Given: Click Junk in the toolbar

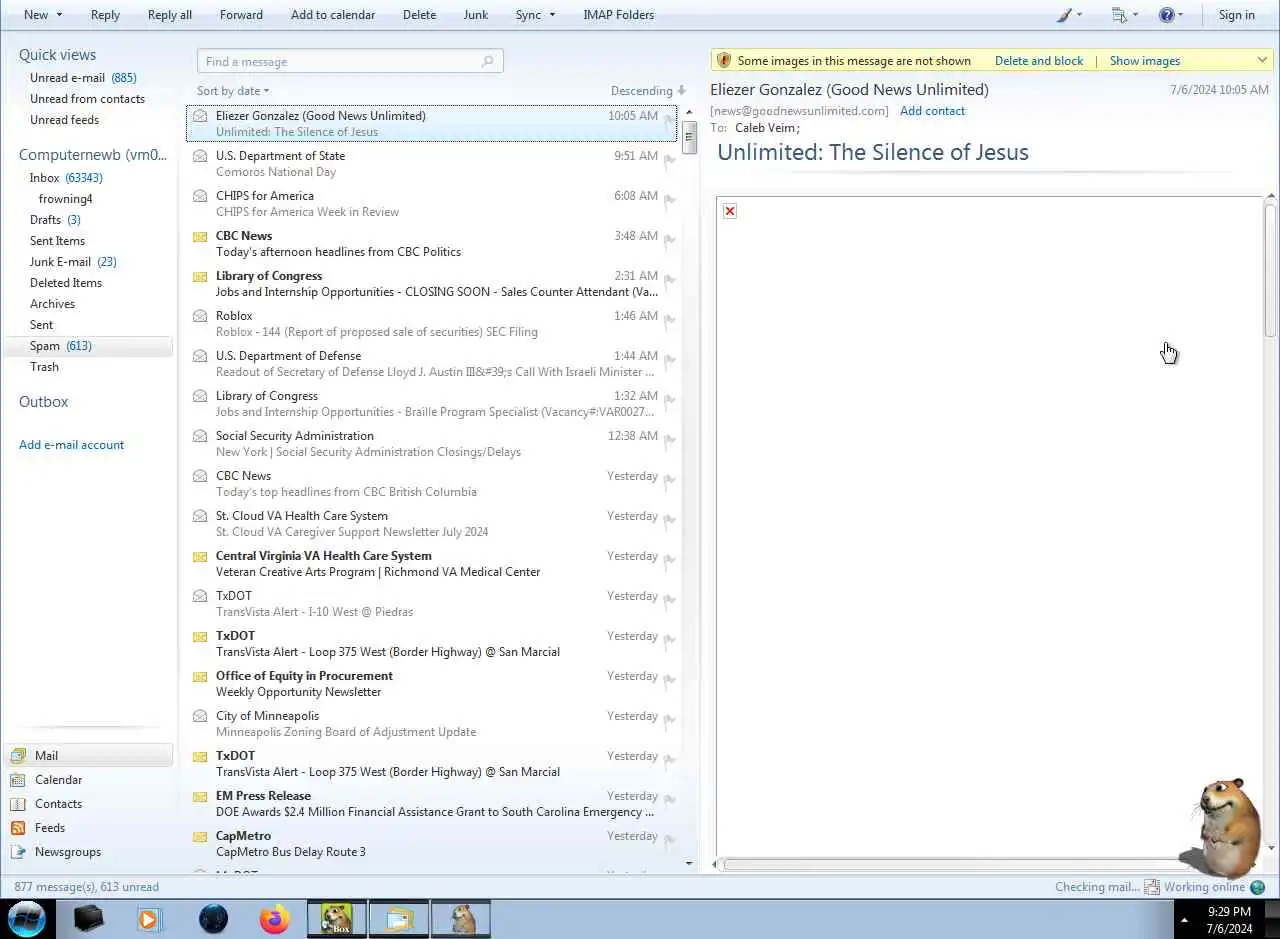Looking at the screenshot, I should (476, 15).
